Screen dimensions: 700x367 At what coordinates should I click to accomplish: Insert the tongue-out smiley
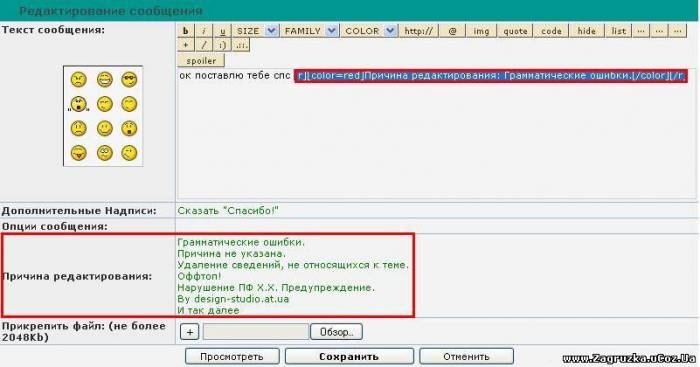pos(79,153)
